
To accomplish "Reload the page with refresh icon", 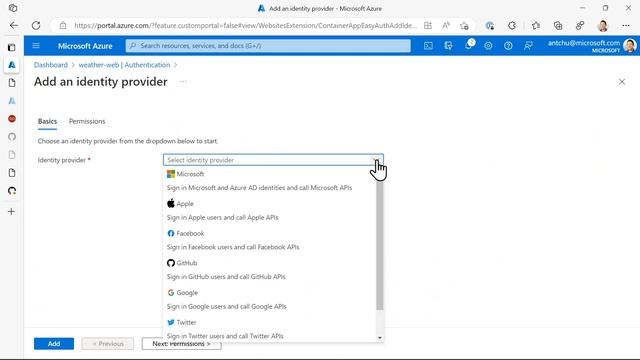I will click(x=36, y=25).
